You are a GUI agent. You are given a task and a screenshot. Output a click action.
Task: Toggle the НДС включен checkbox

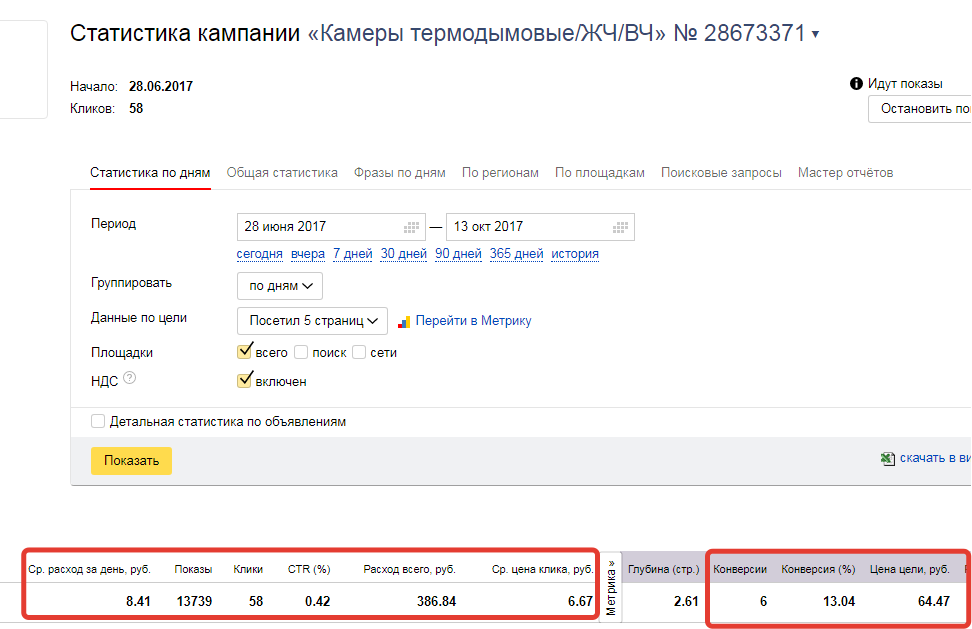(244, 380)
